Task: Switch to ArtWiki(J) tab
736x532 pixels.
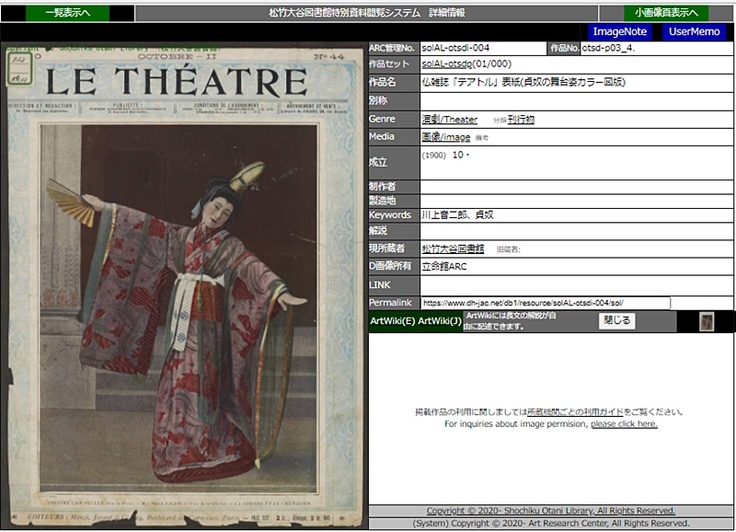Action: [440, 321]
